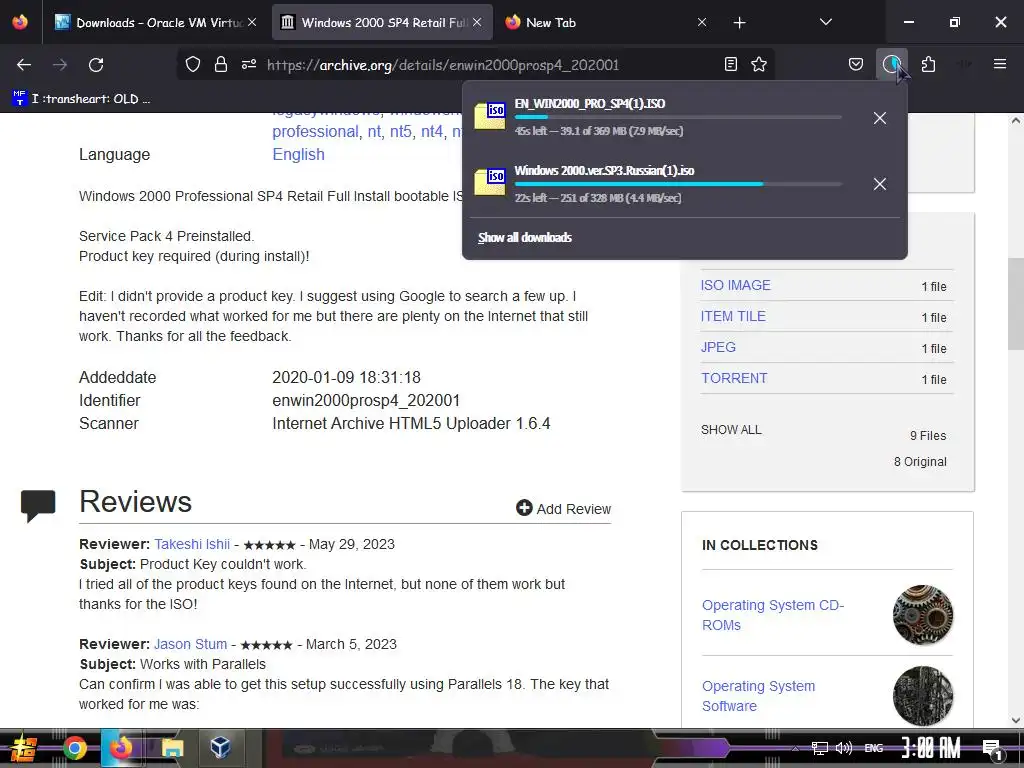Click the EN_WIN2000_PRO_SP4(1).ISO file icon
1024x768 pixels.
490,116
